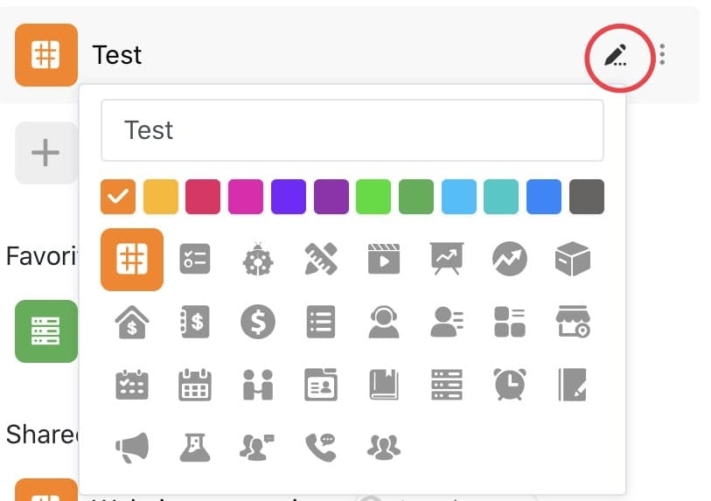
Task: Open the green server list base tile
Action: (x=46, y=331)
